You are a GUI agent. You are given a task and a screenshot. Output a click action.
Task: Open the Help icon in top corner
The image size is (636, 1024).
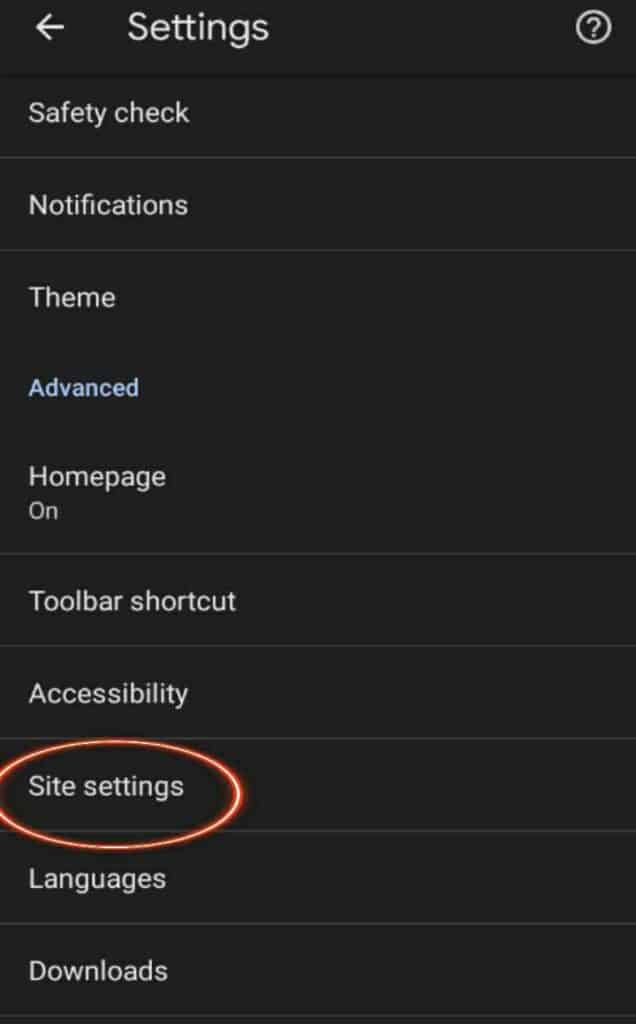[593, 29]
